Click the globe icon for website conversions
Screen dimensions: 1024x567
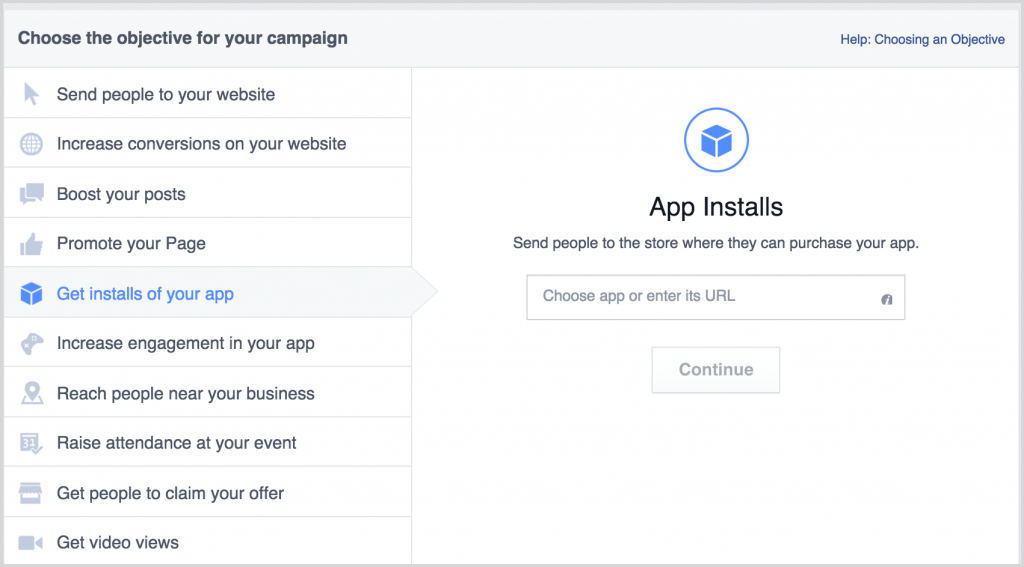pos(31,144)
